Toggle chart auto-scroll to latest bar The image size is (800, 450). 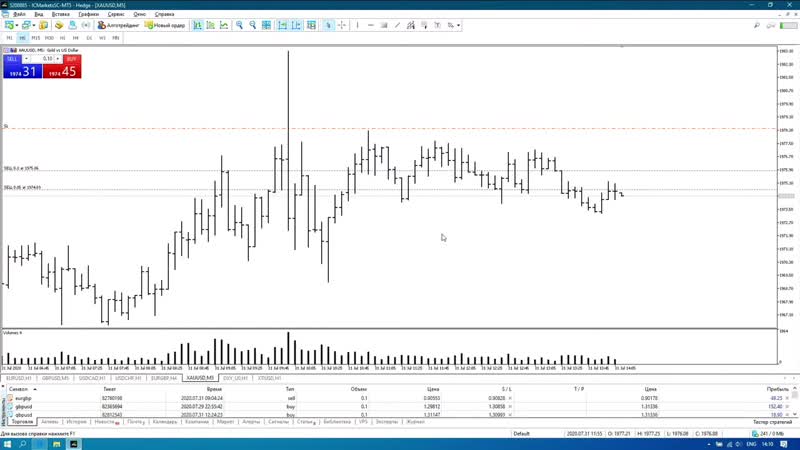281,25
